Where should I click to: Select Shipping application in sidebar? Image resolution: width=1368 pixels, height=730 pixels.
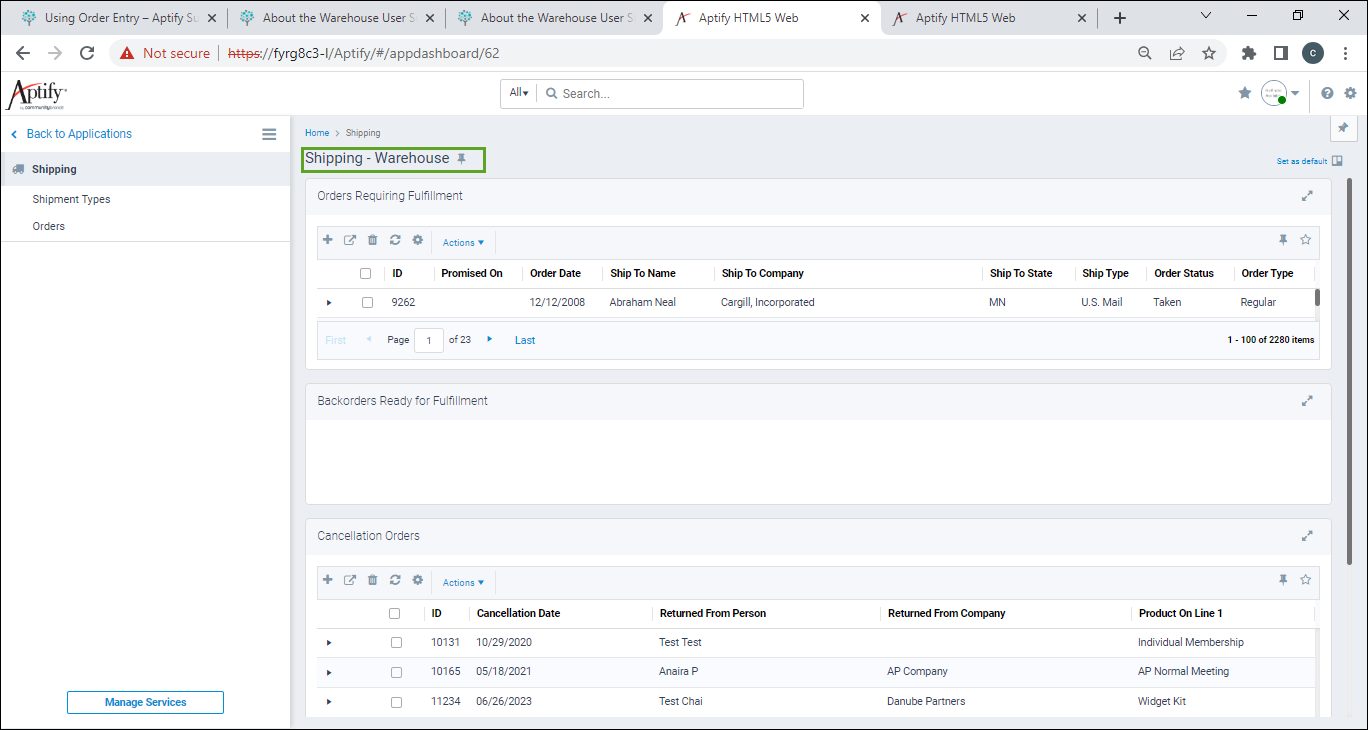145,169
